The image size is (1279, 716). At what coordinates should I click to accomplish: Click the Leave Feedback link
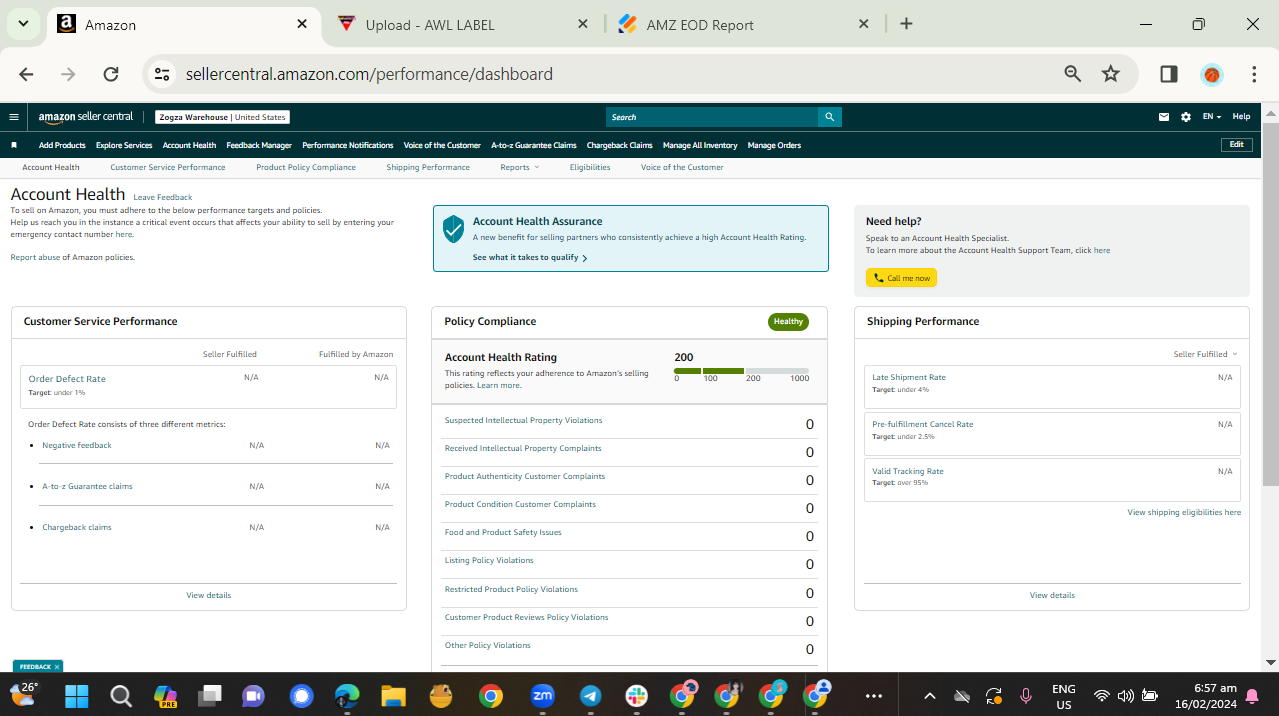163,197
